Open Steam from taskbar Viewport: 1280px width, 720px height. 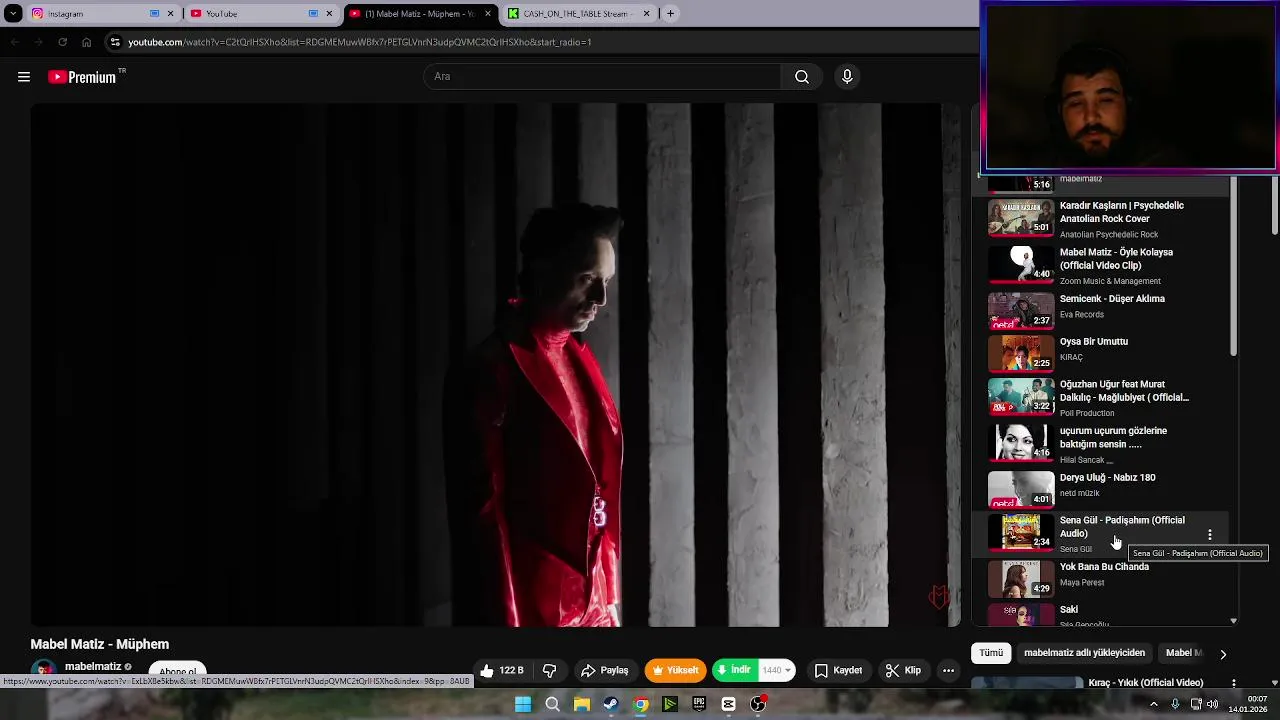click(x=611, y=704)
